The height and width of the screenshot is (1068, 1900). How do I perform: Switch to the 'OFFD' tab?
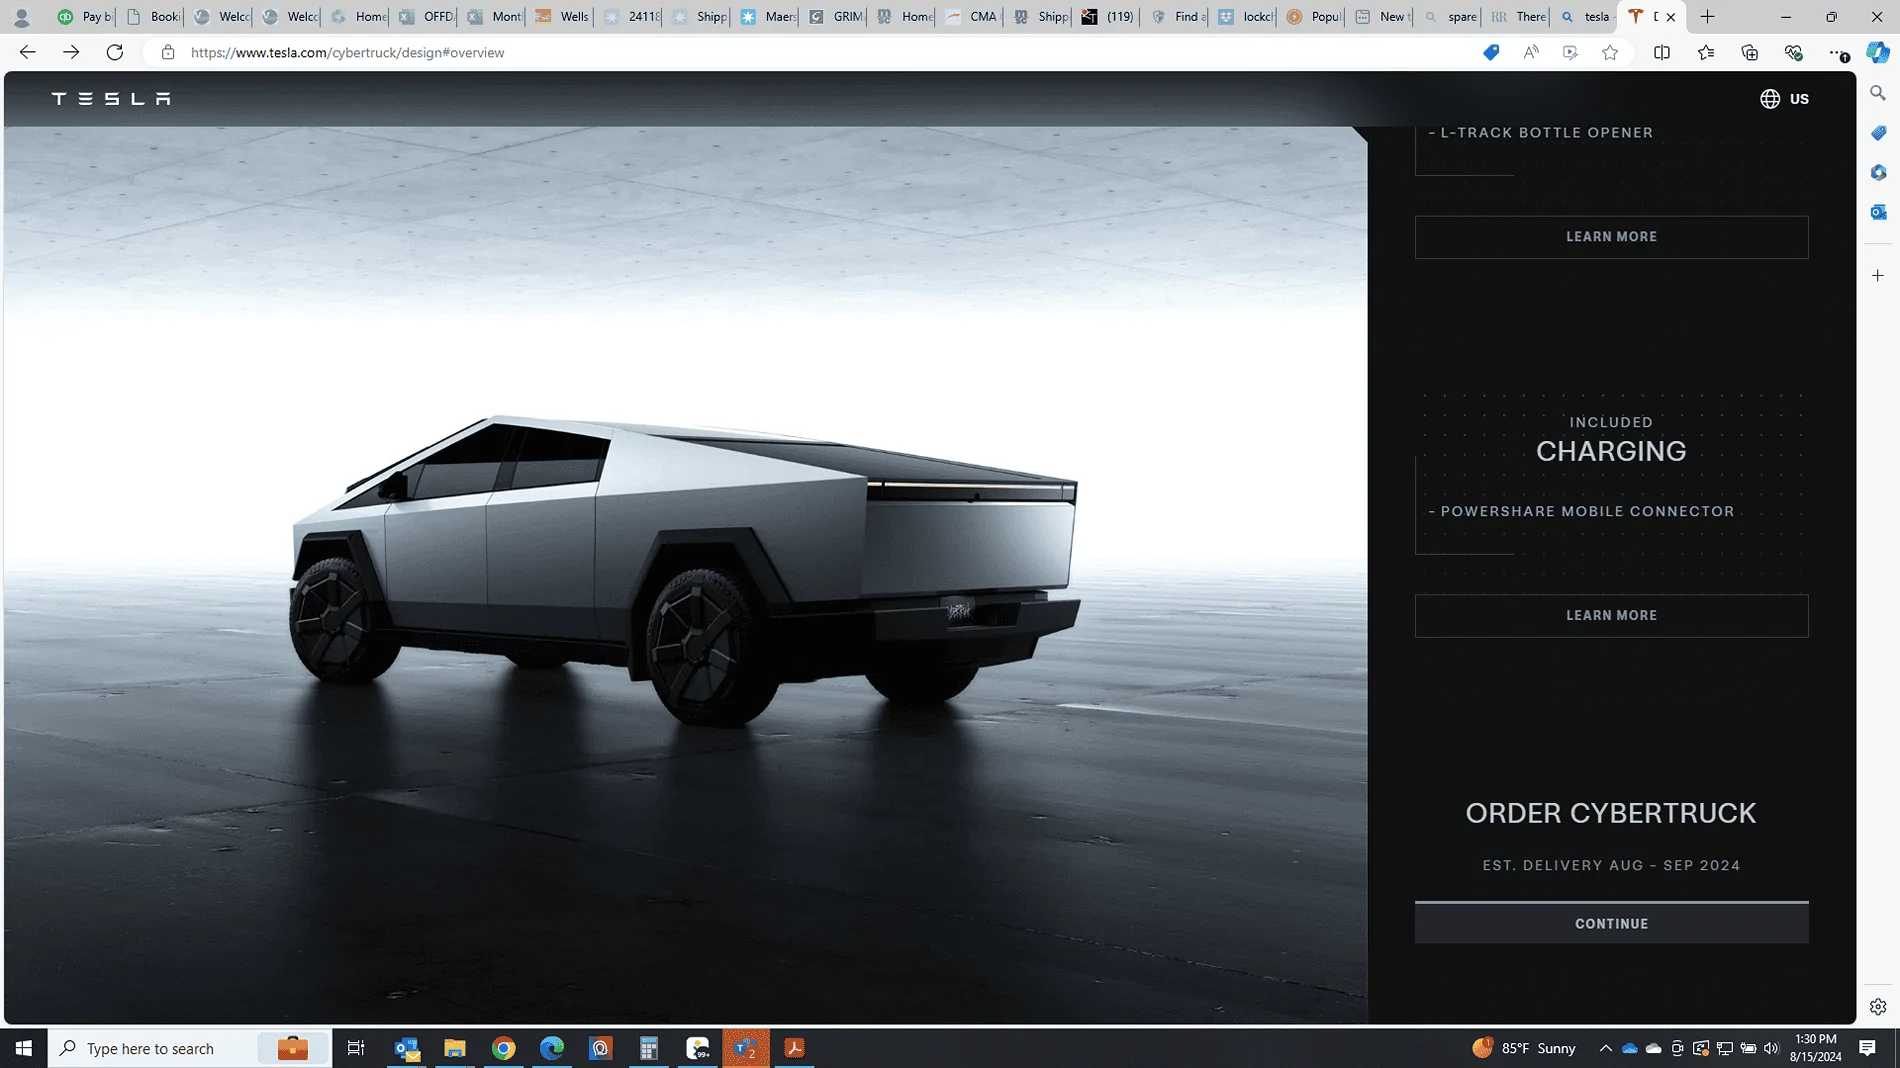[425, 17]
